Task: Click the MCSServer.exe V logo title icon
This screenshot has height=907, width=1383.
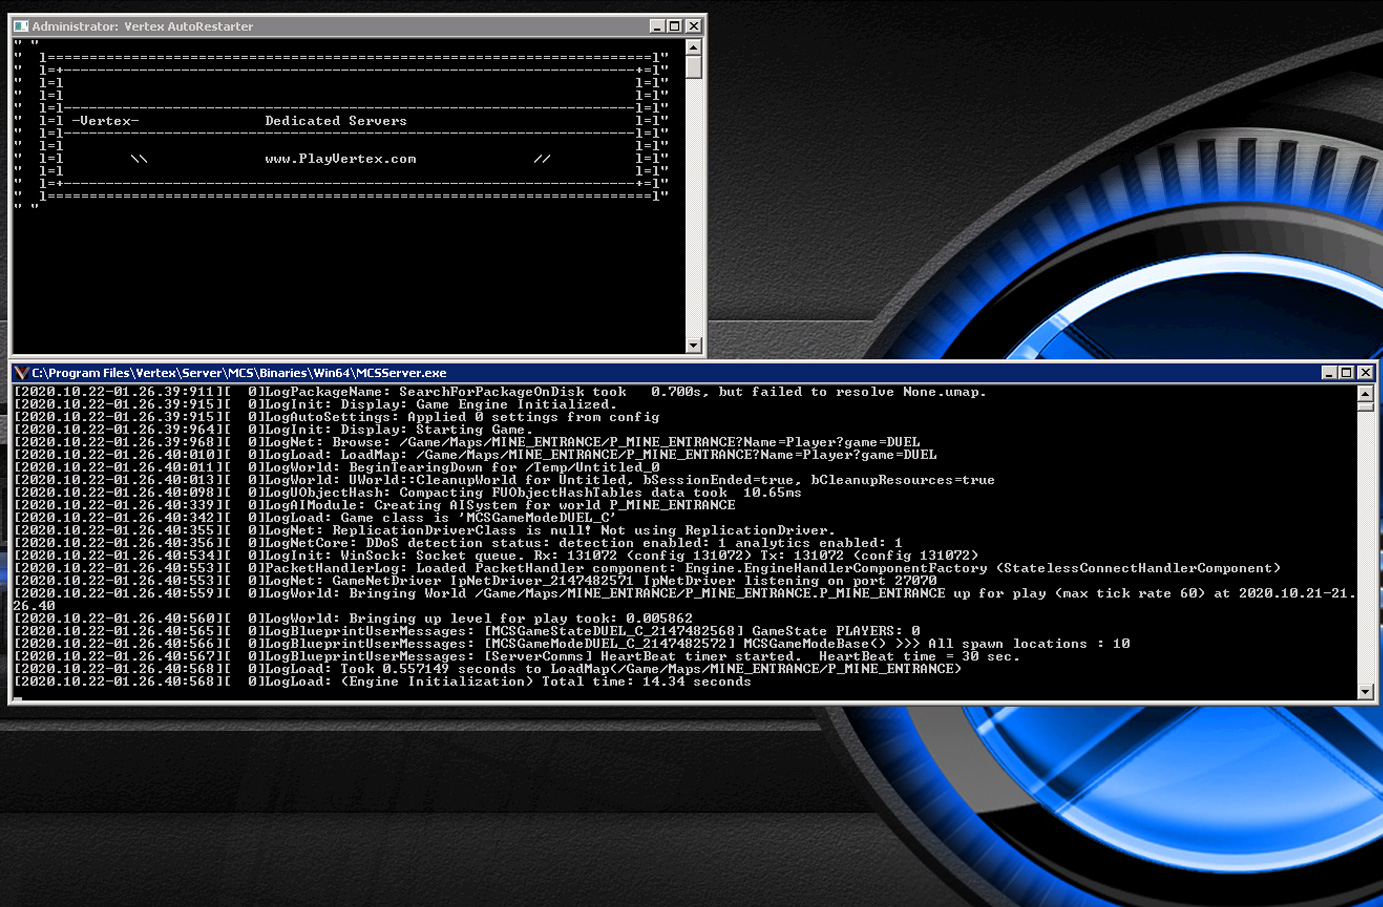Action: [21, 373]
